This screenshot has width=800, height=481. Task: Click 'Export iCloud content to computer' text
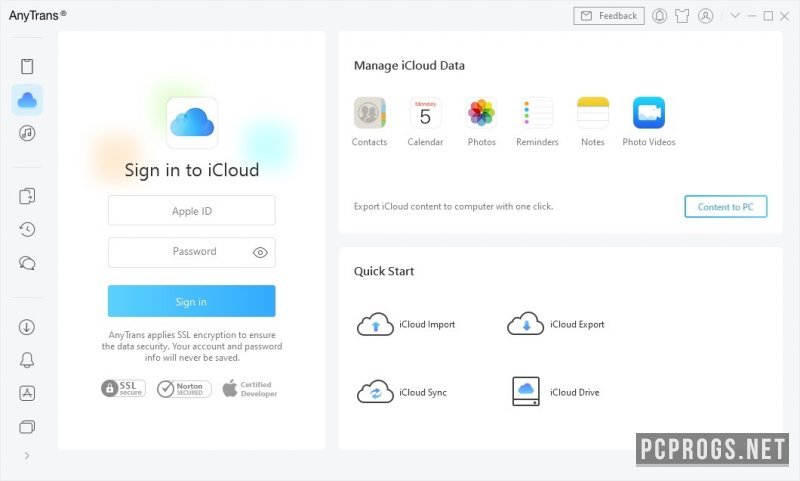tap(453, 207)
